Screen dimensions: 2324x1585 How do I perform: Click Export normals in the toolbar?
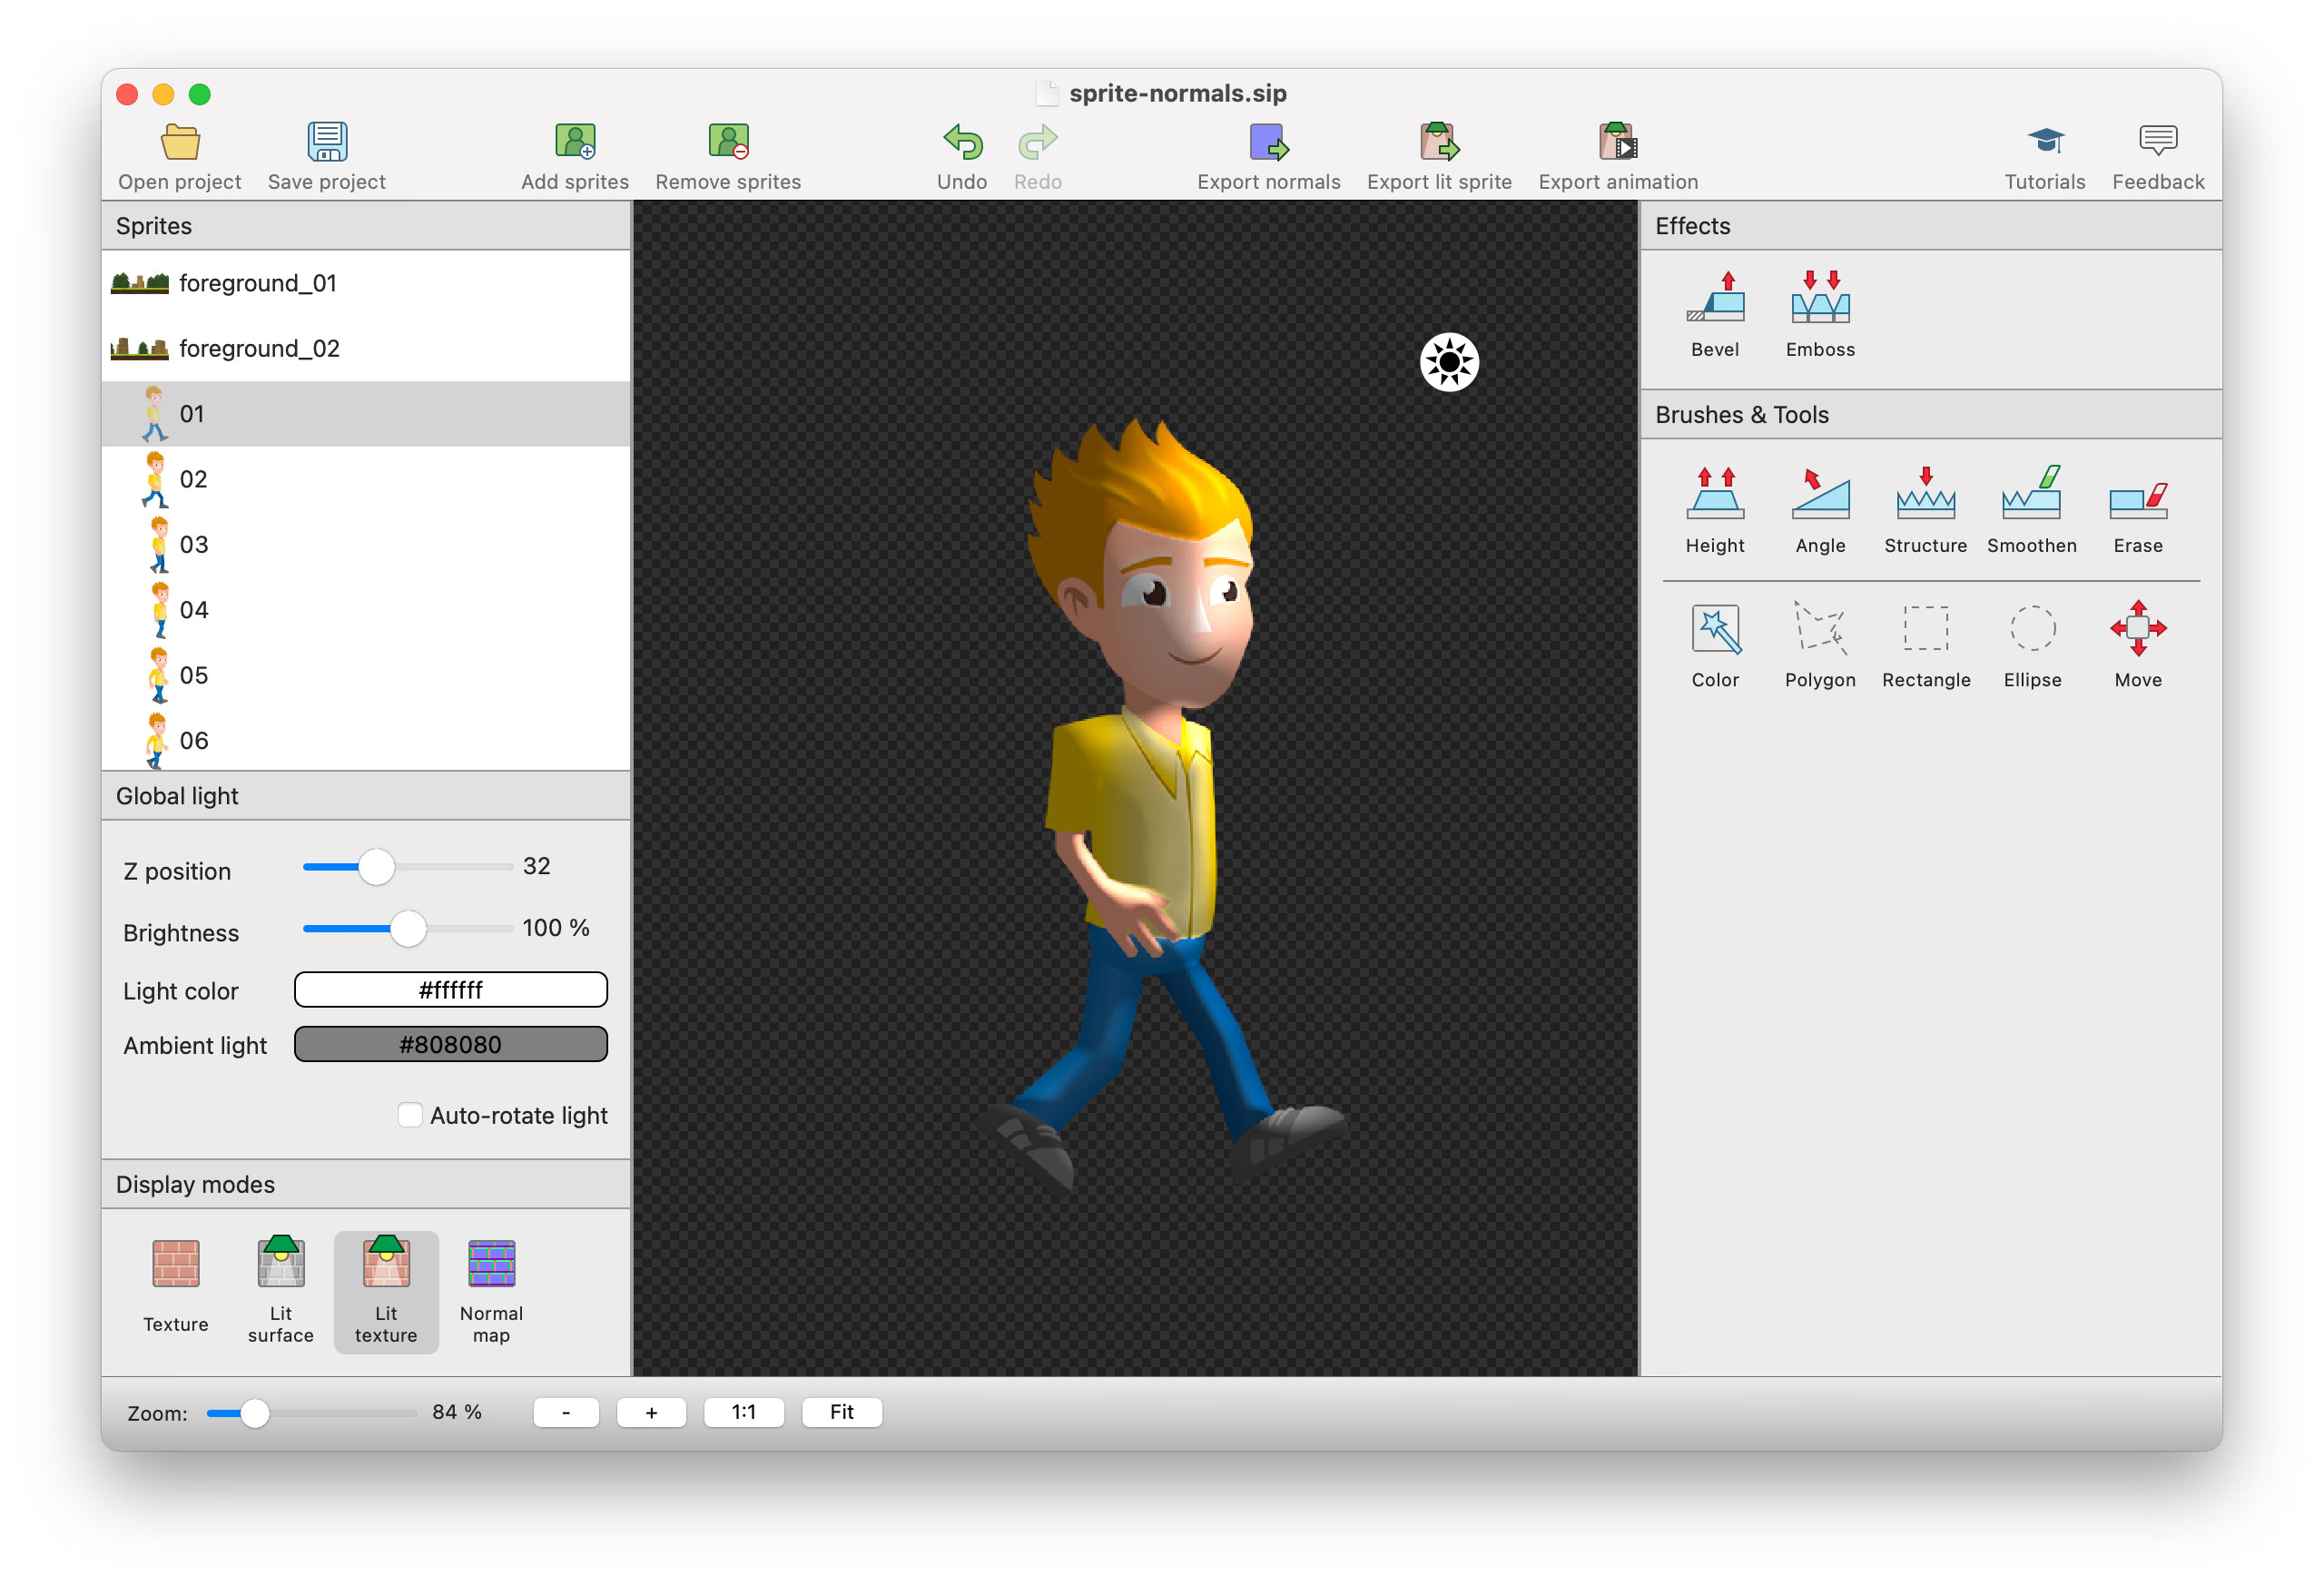1268,156
